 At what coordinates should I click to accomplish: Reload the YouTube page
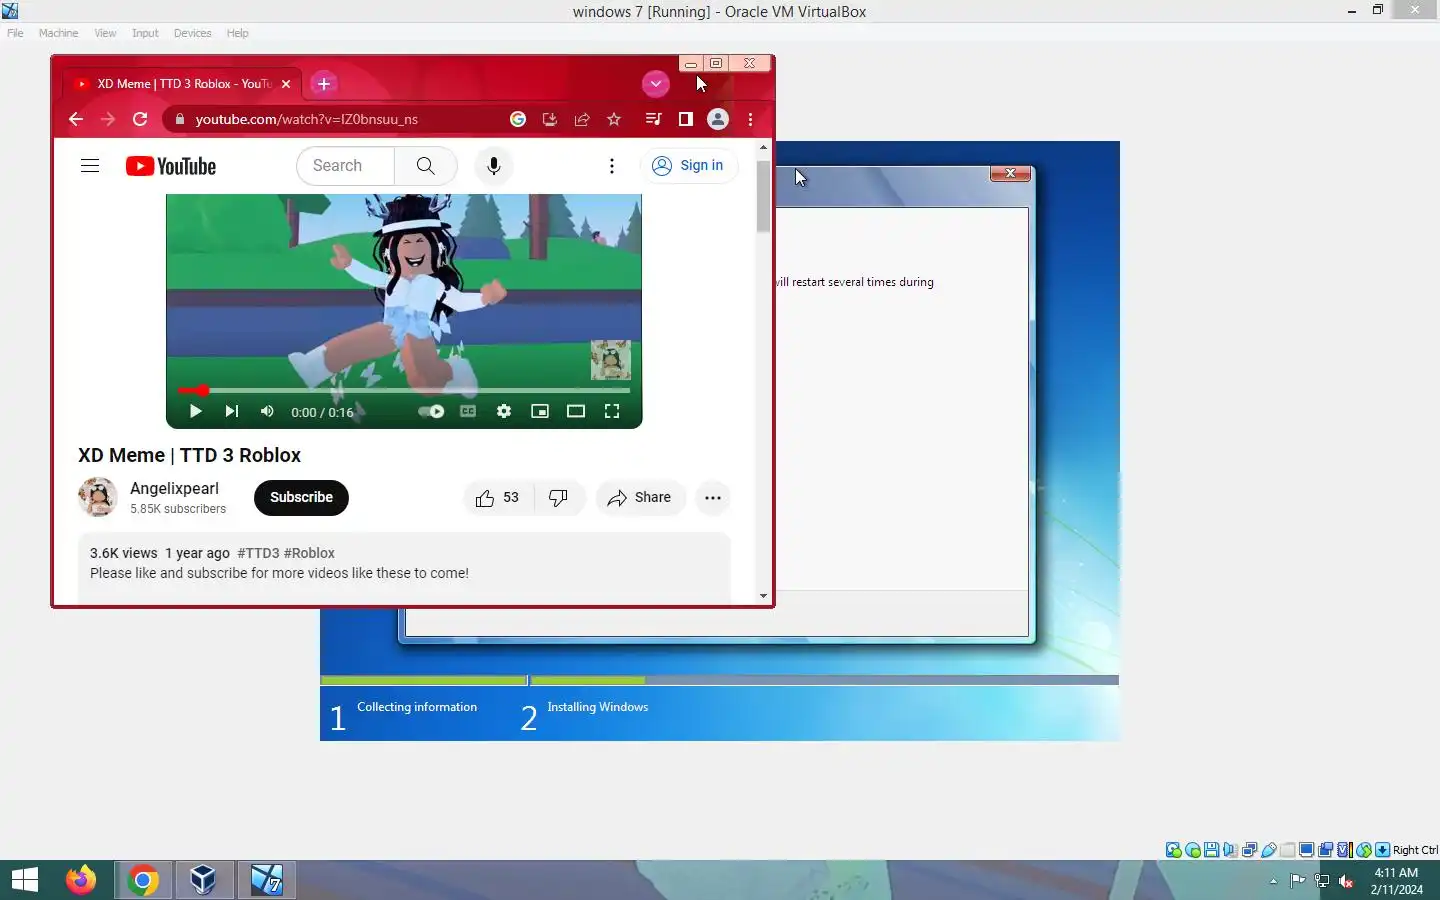point(140,119)
